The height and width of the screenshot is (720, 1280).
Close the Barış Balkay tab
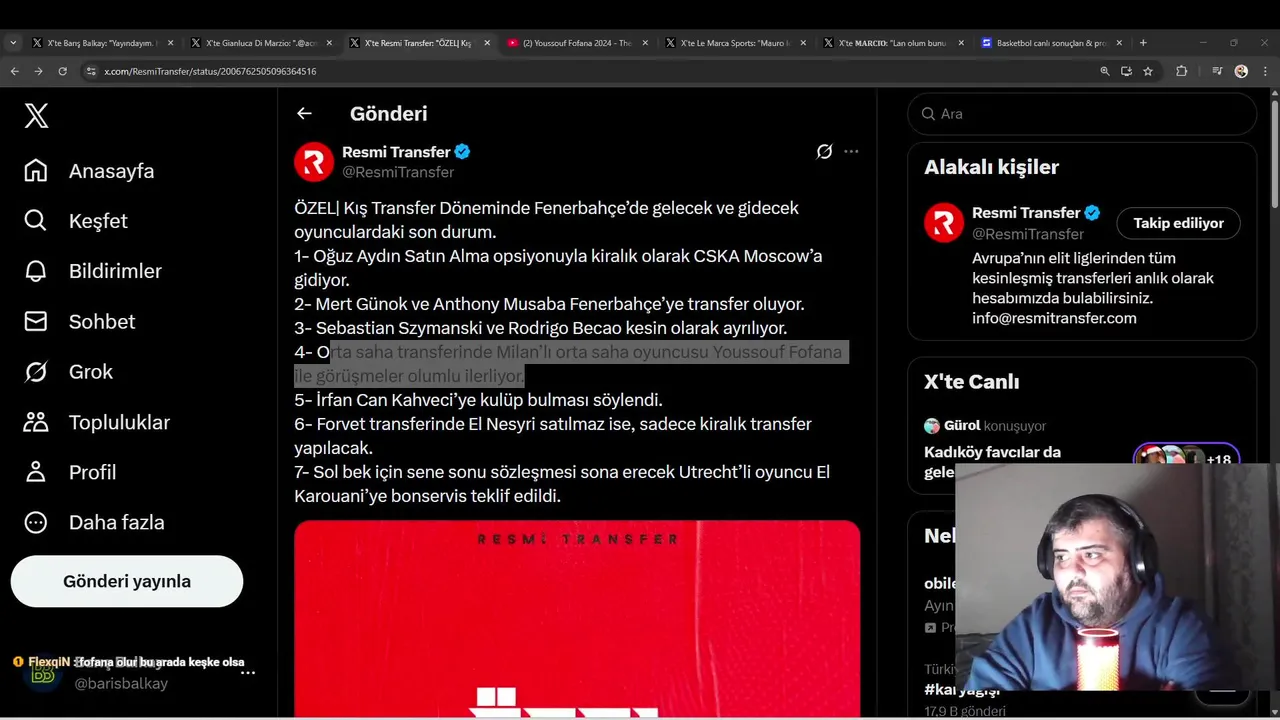171,43
